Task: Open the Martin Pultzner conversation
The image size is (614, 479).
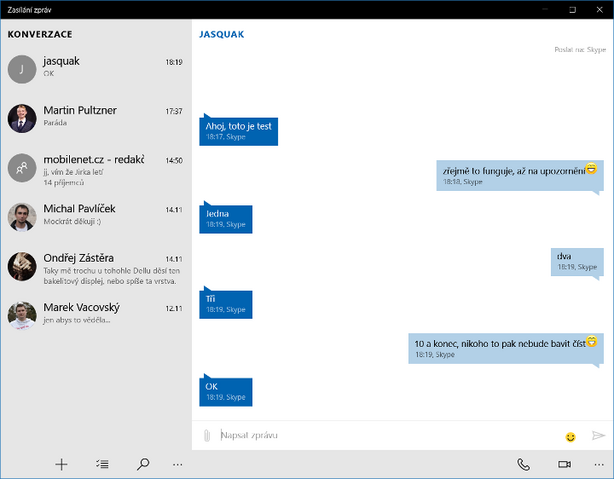Action: 96,119
